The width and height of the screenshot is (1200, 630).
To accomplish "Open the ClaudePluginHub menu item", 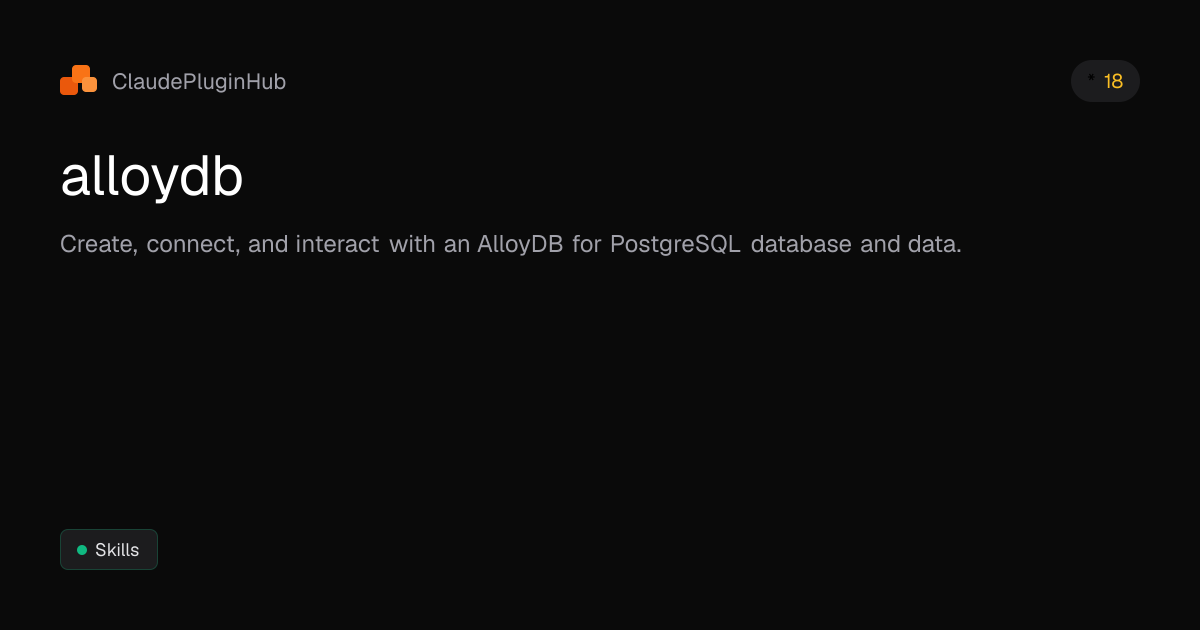I will 199,81.
